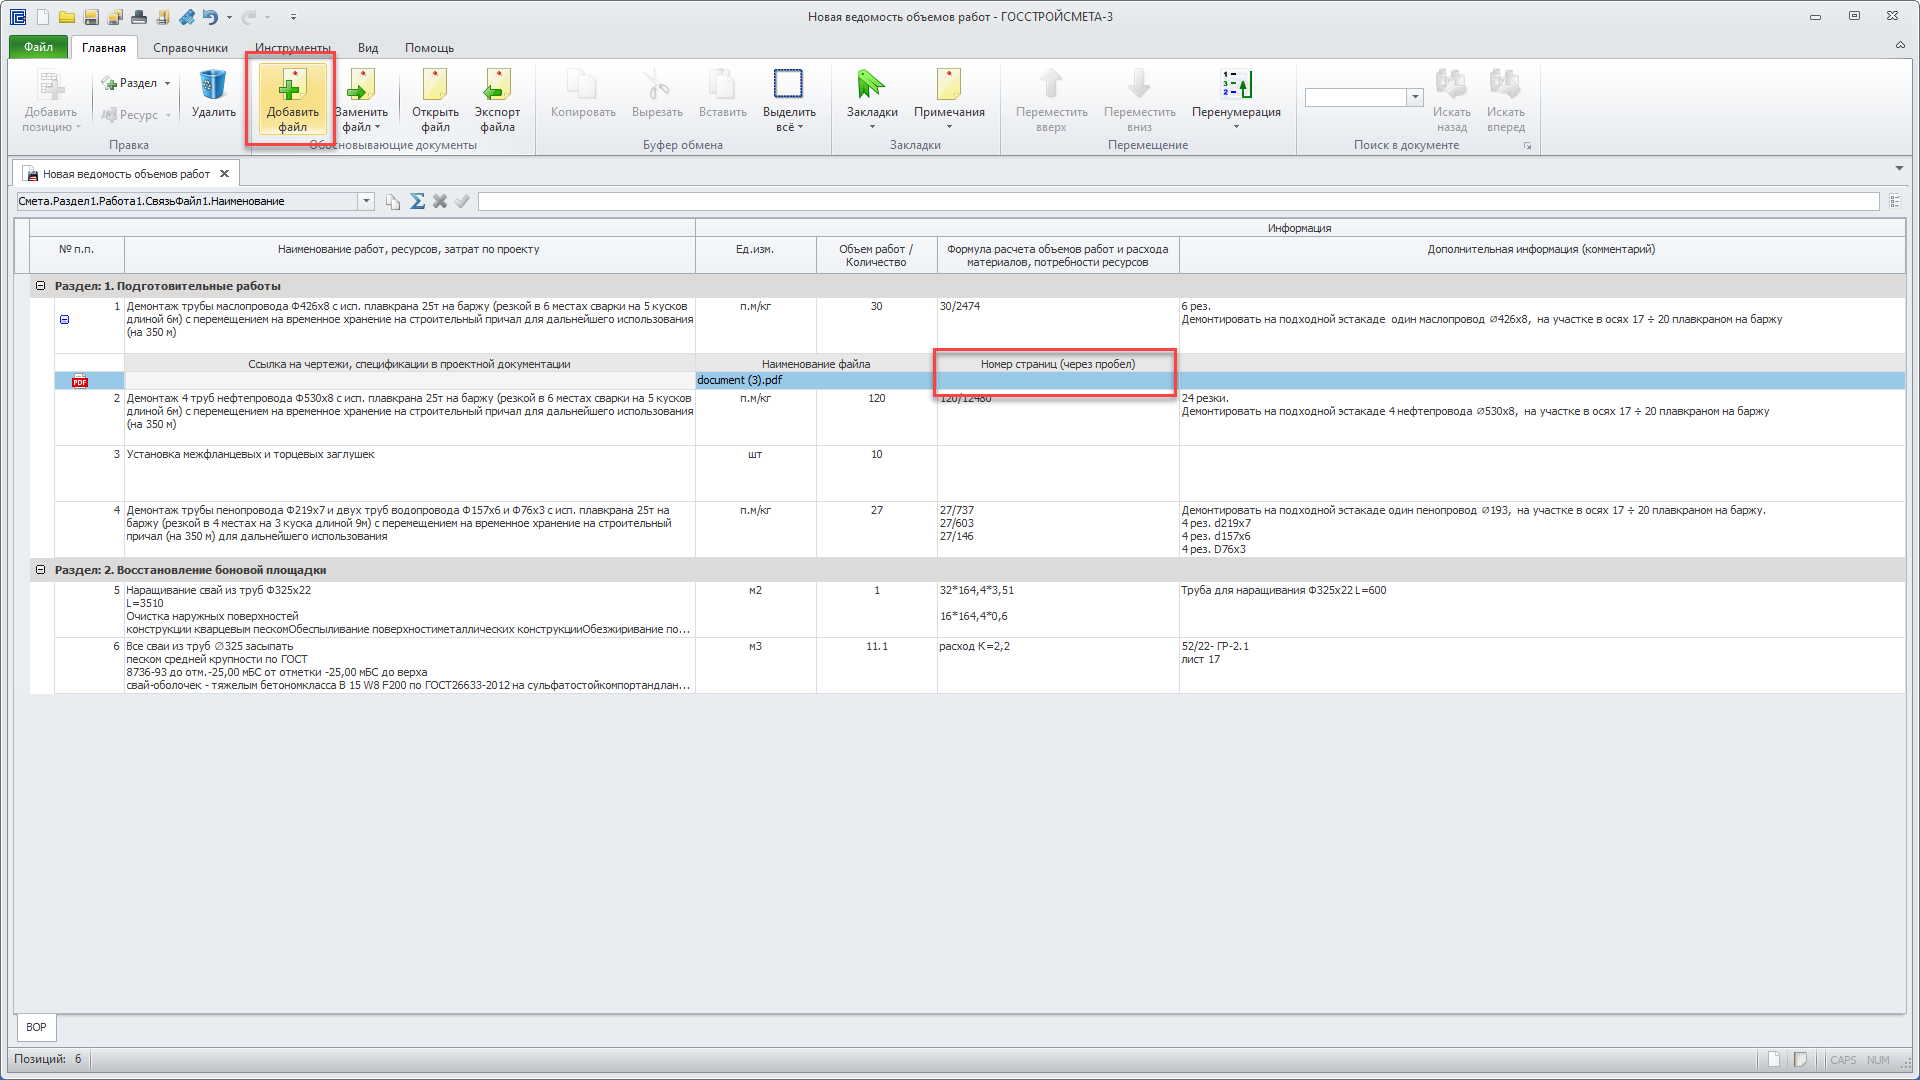
Task: Select the document (3).pdf file name cell
Action: [x=815, y=381]
